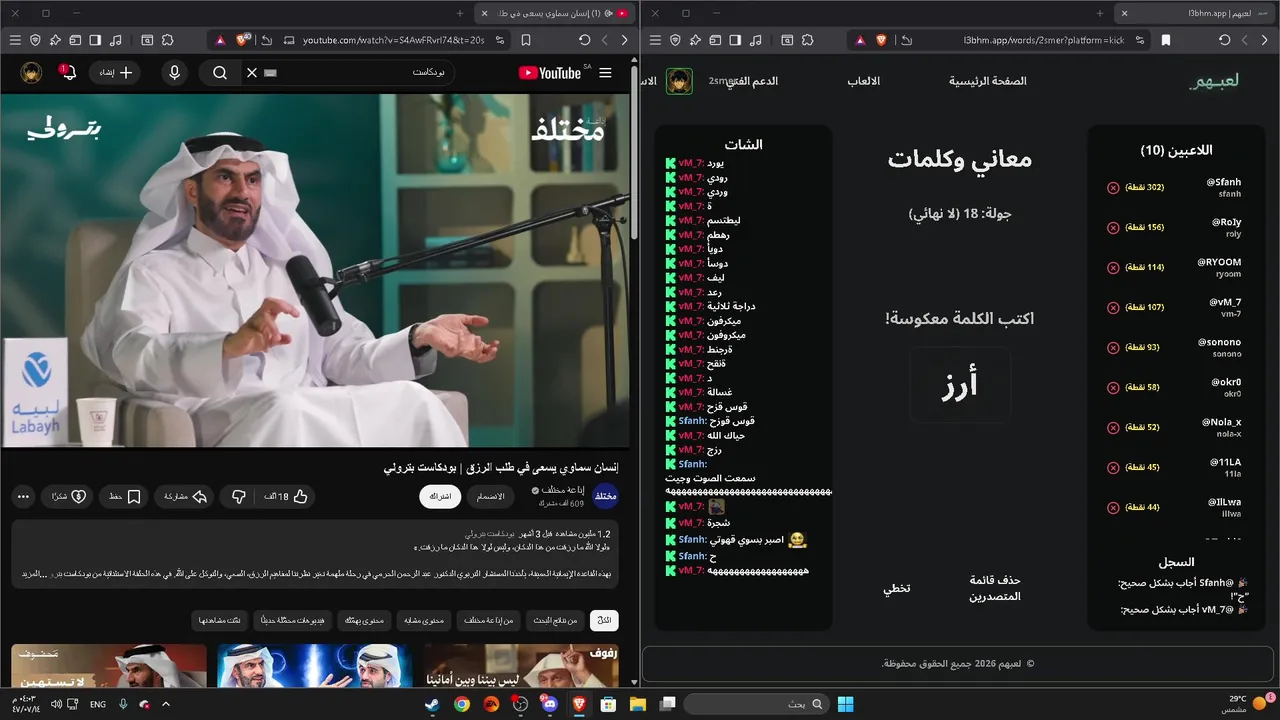
Task: Remove player Sfanh with the X icon
Action: click(1113, 188)
